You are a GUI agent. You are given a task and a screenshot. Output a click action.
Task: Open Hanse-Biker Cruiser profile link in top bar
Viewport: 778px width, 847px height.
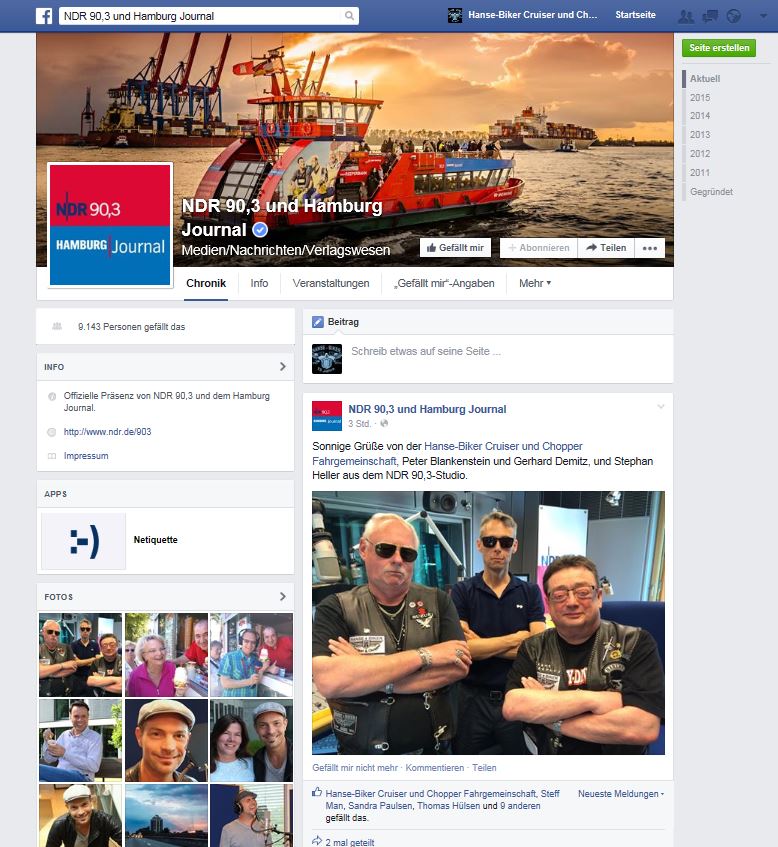pos(532,15)
